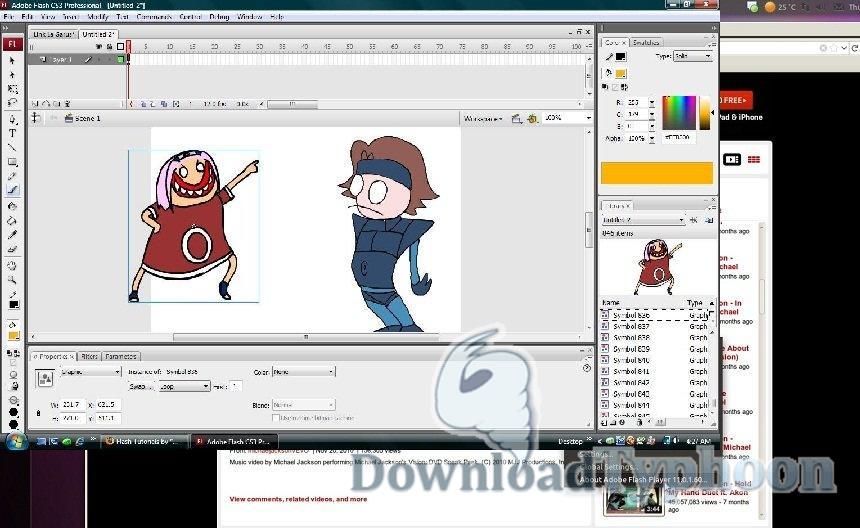Select the Eyedropper tool

tap(13, 235)
